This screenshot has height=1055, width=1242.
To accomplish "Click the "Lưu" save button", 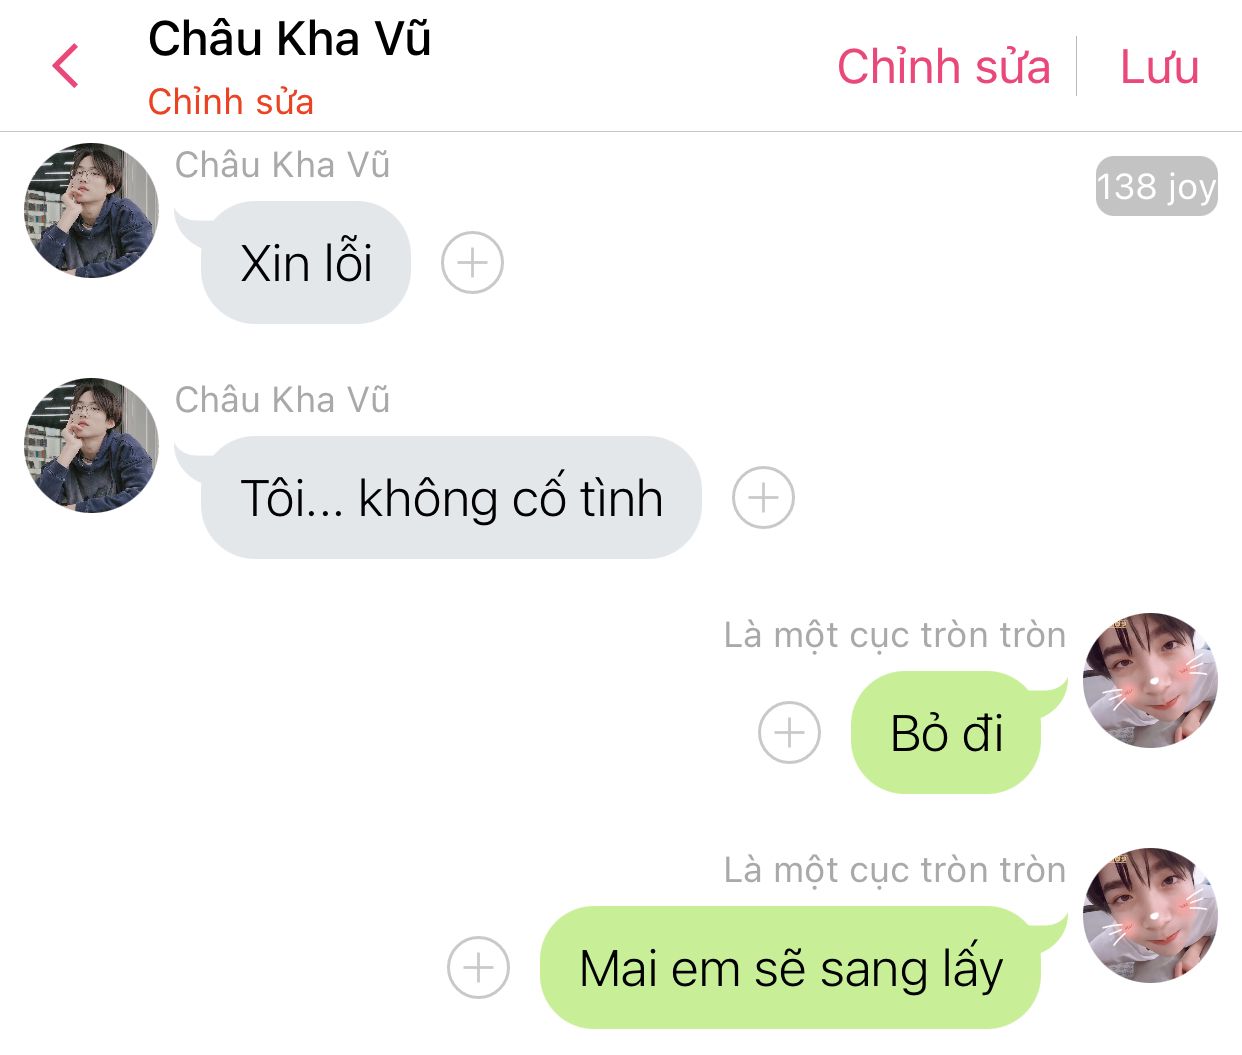I will 1159,67.
